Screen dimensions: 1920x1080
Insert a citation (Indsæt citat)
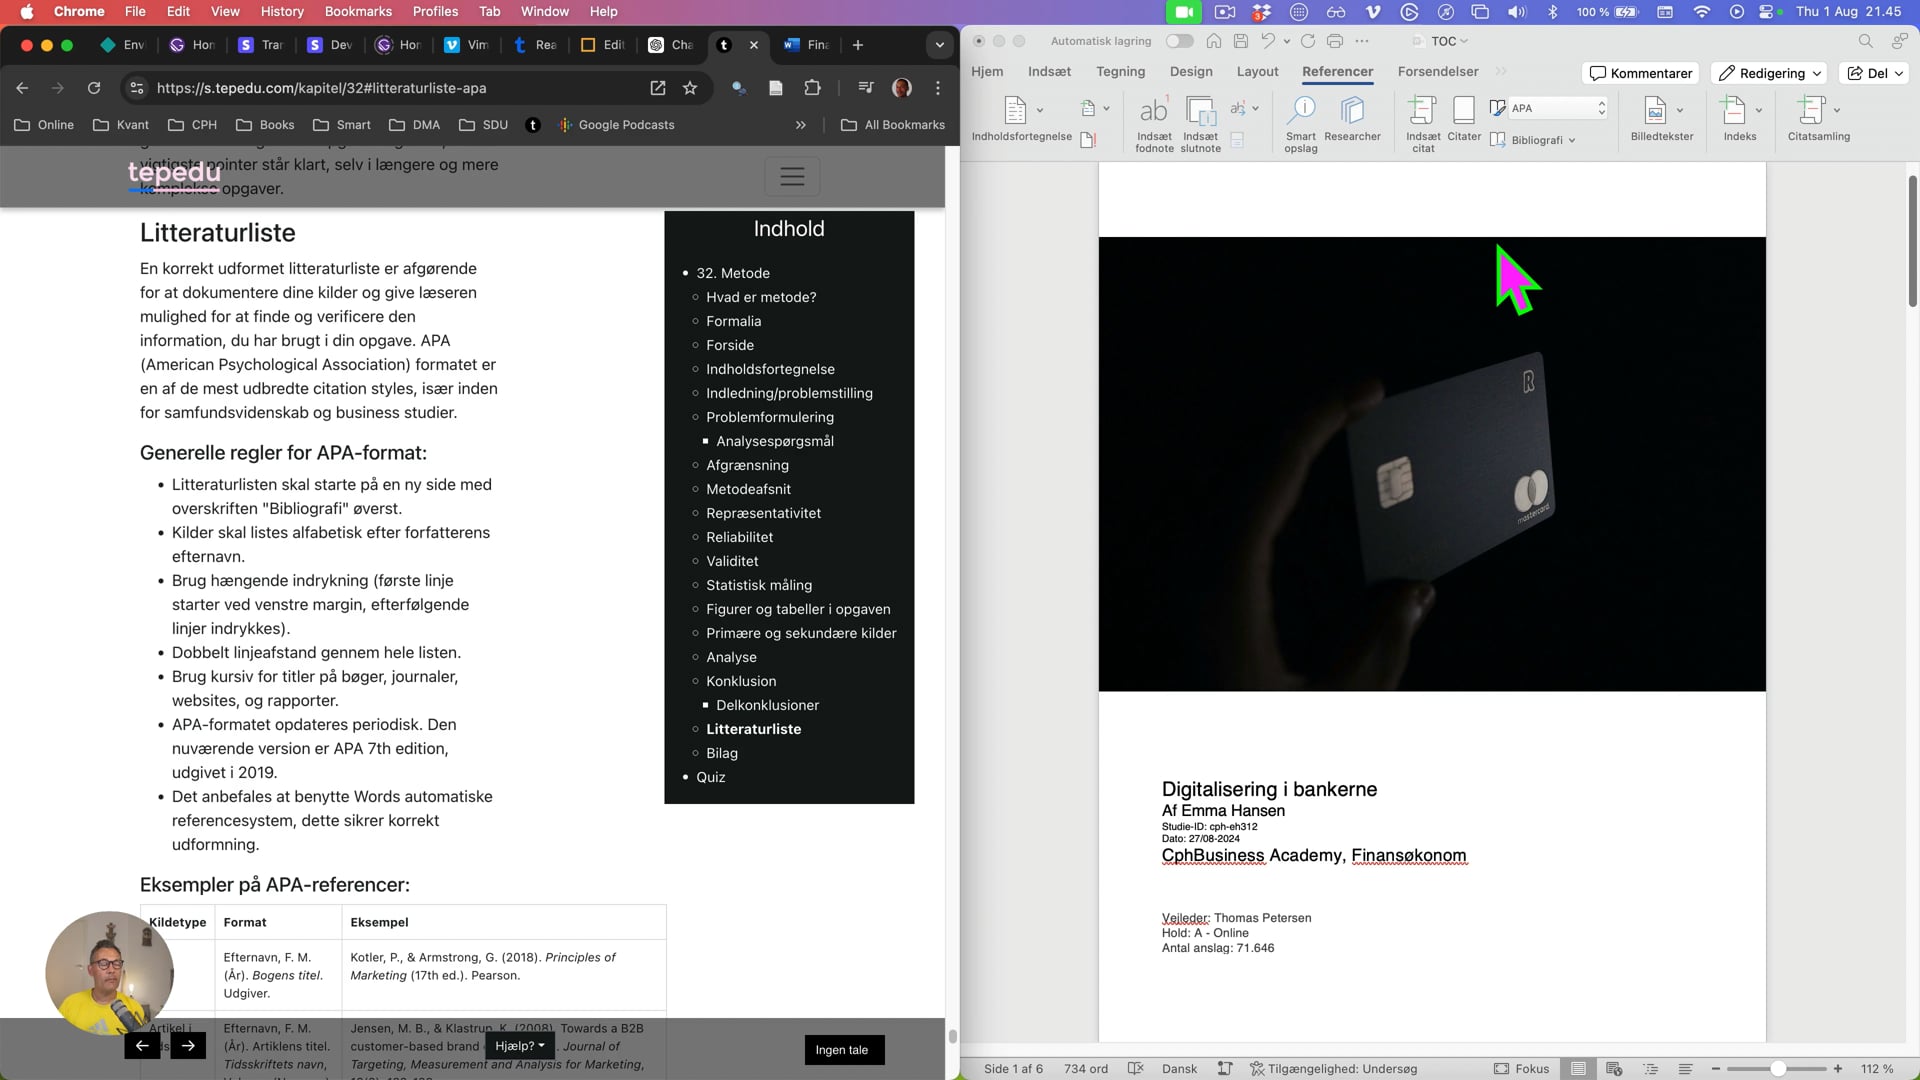(x=1423, y=123)
